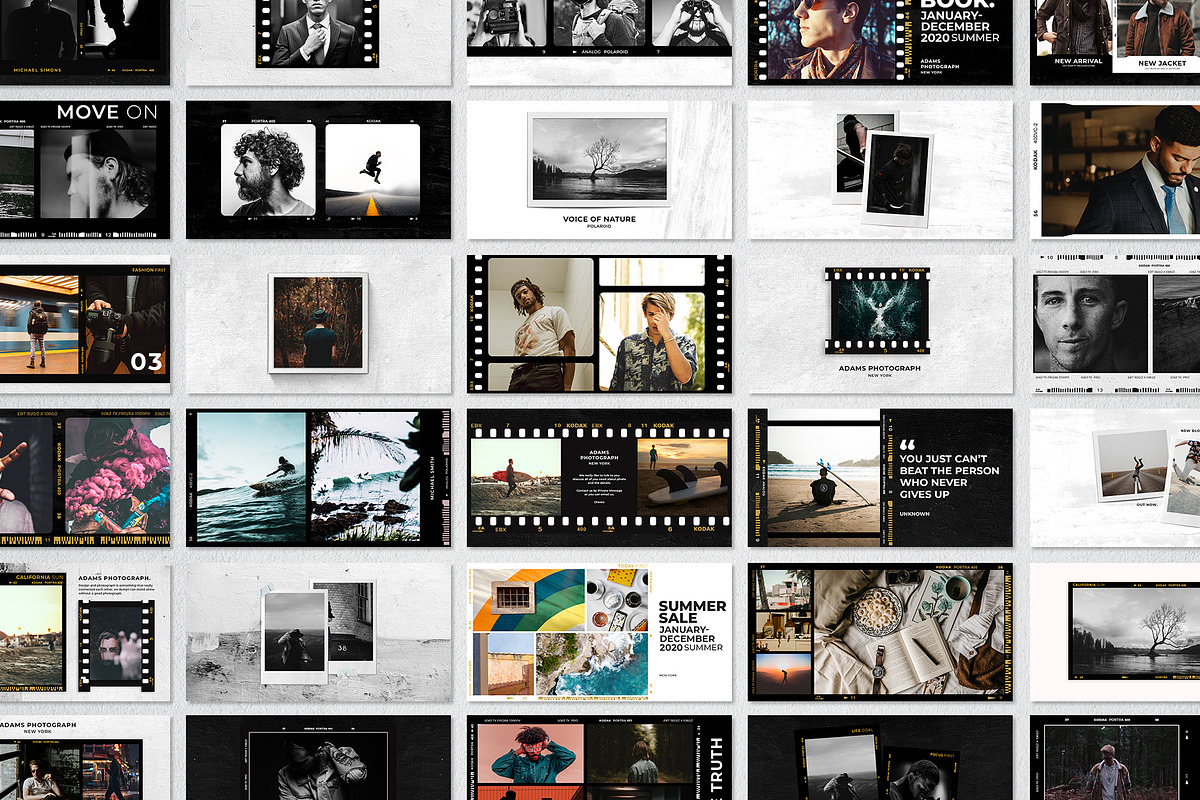Screen dimensions: 1200x800
Task: Click the coffee cups flat-lay photo
Action: click(616, 599)
